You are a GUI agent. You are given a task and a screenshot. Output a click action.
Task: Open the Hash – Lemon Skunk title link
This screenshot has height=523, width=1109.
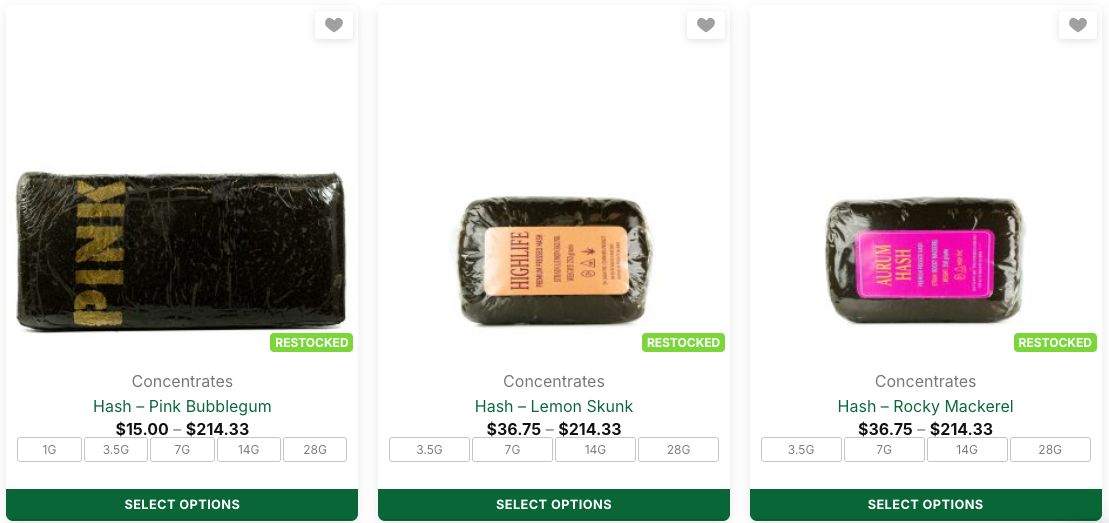(554, 406)
